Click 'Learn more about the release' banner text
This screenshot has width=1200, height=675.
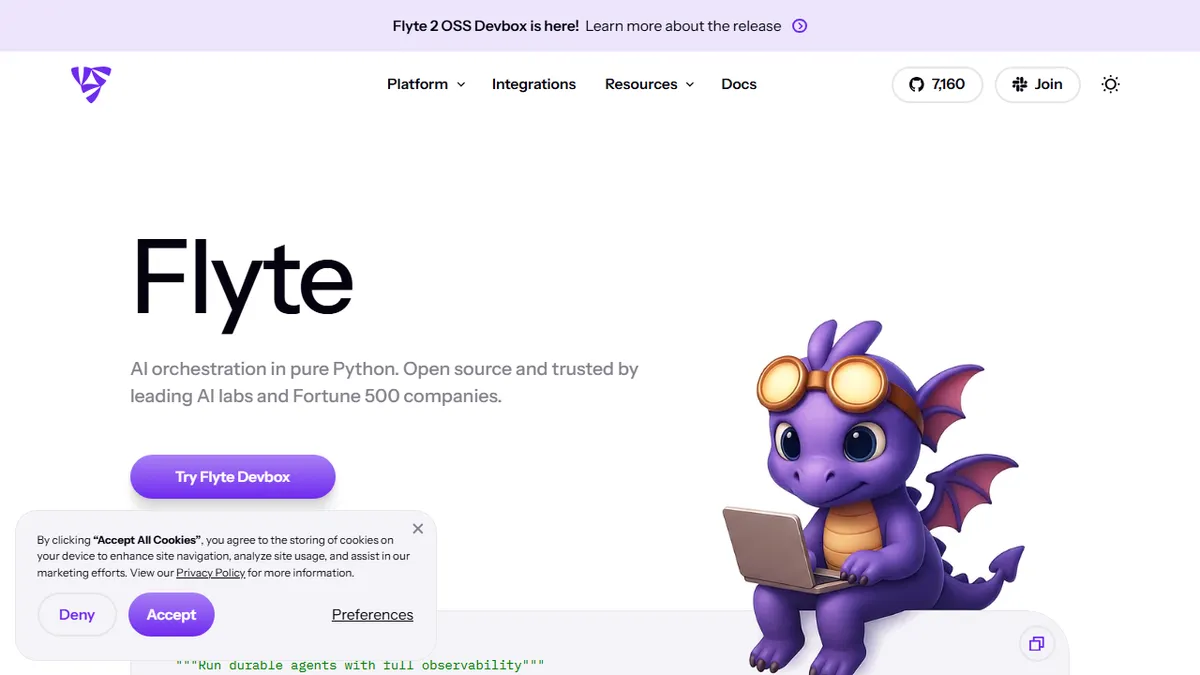(683, 26)
